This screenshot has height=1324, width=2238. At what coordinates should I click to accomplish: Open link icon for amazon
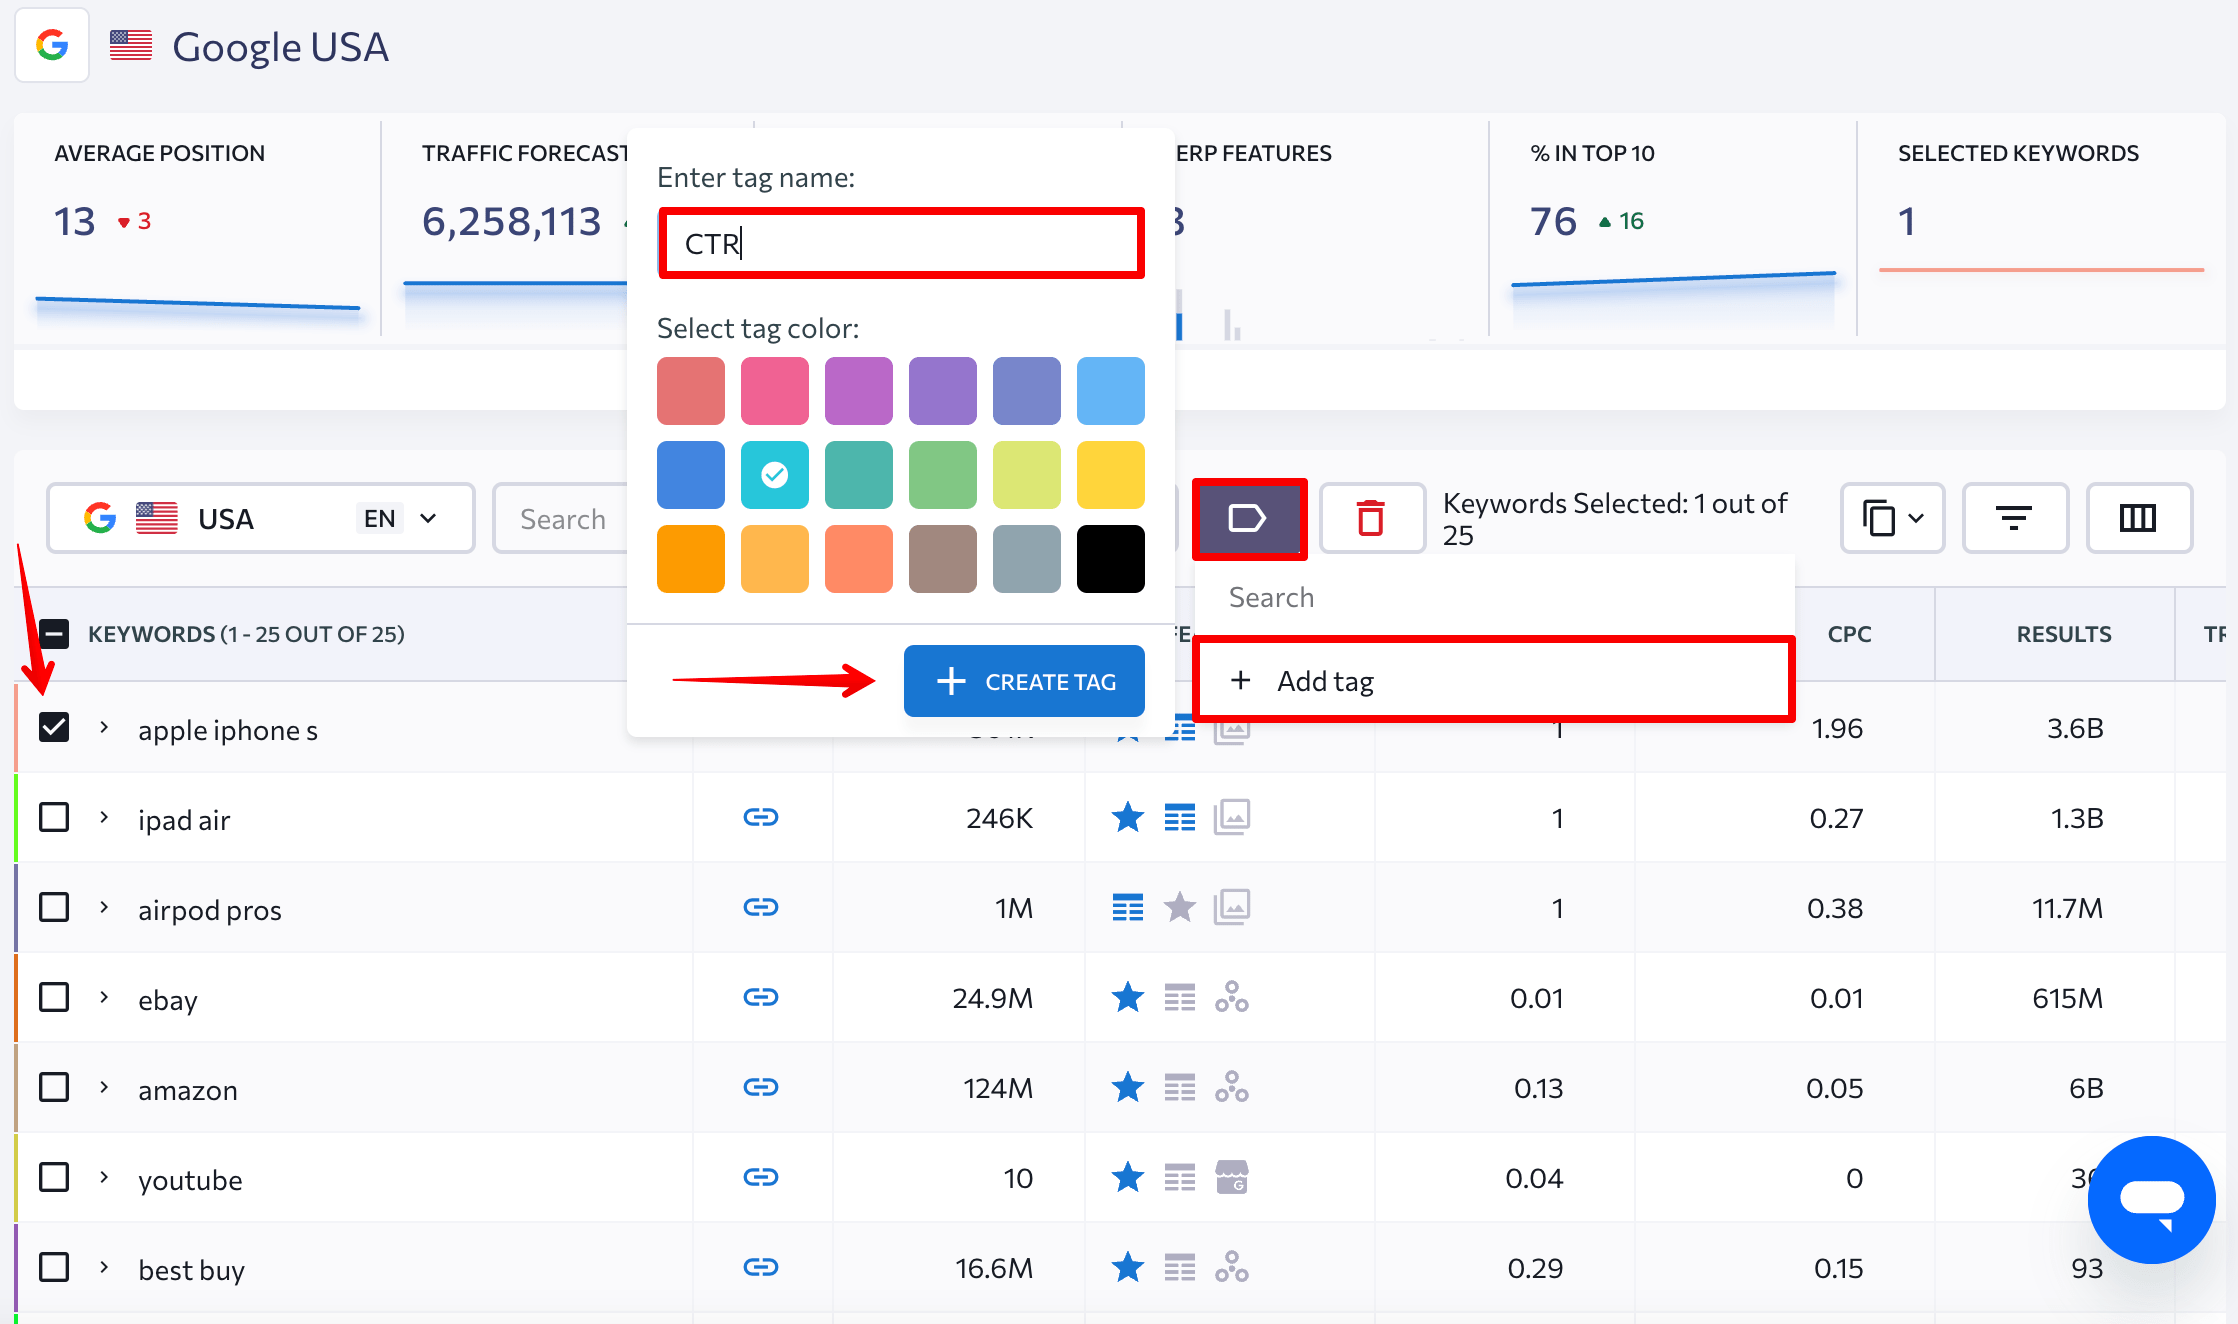coord(761,1087)
